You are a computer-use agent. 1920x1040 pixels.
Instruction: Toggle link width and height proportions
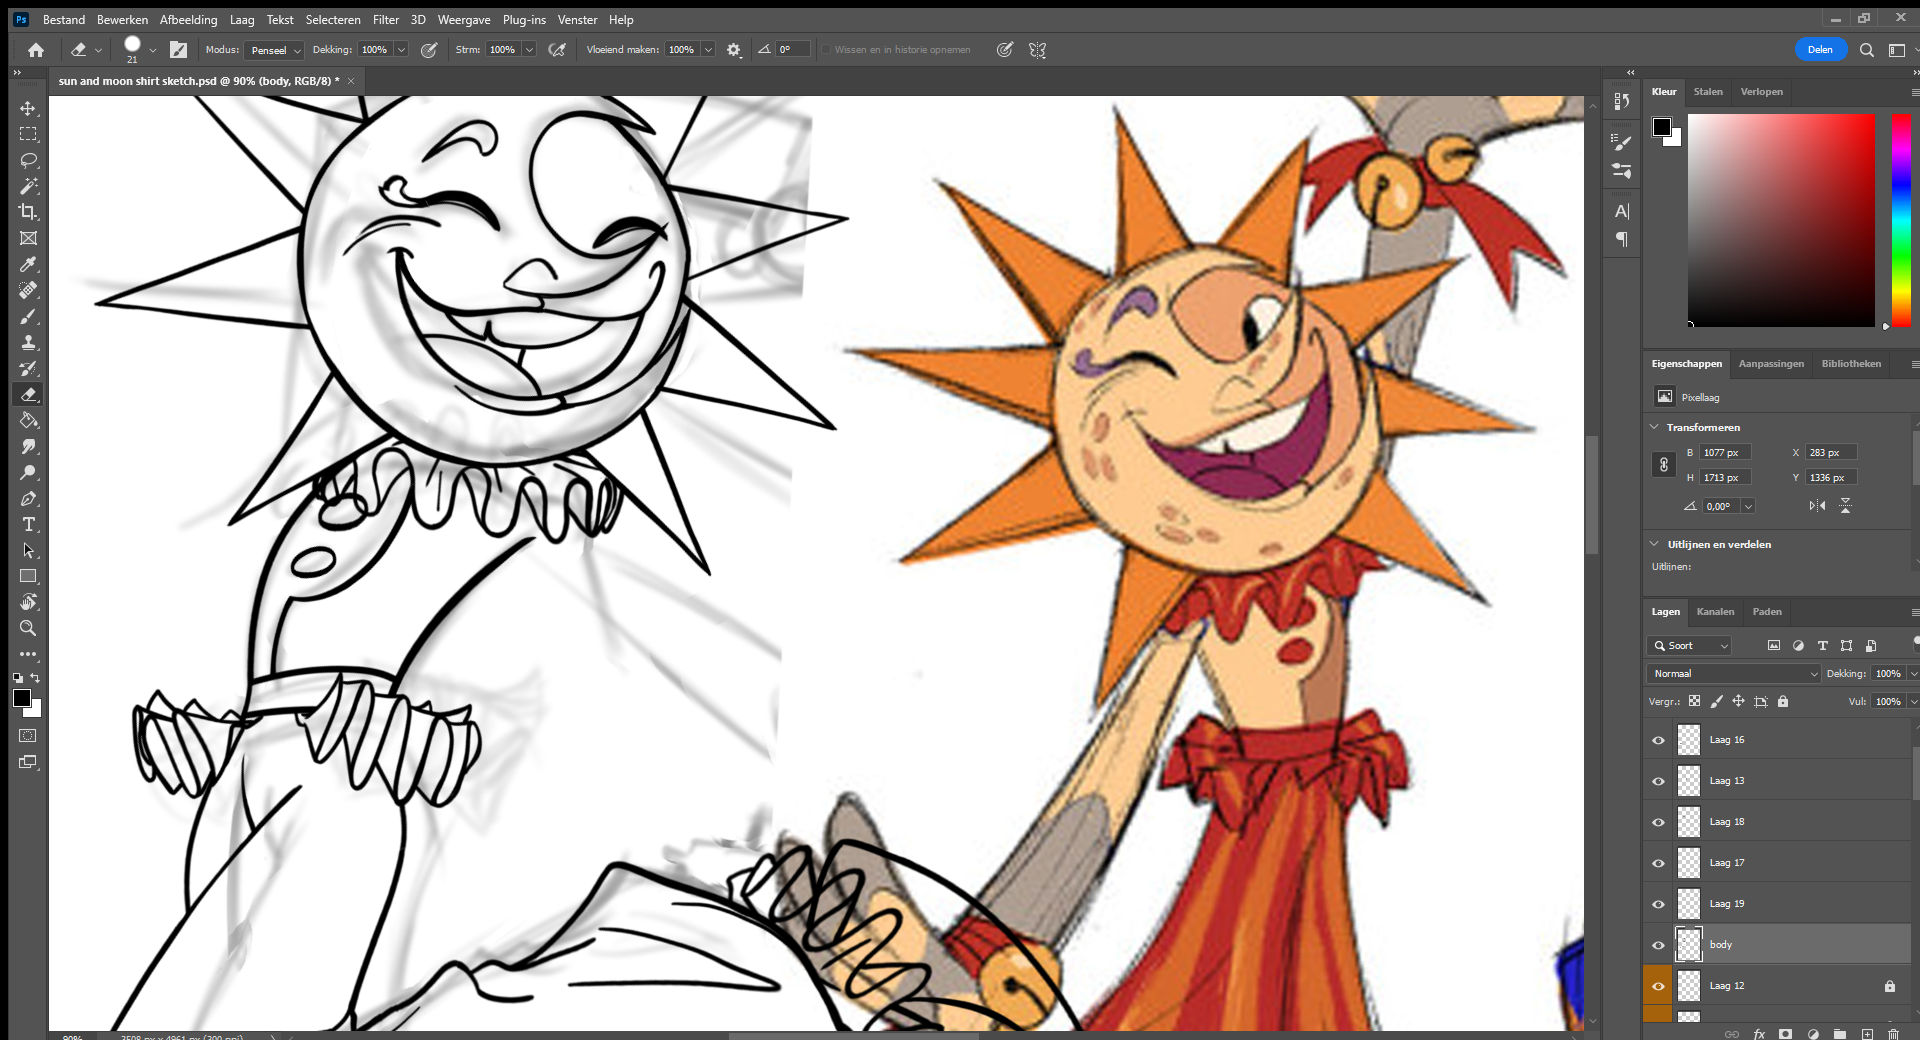tap(1663, 465)
